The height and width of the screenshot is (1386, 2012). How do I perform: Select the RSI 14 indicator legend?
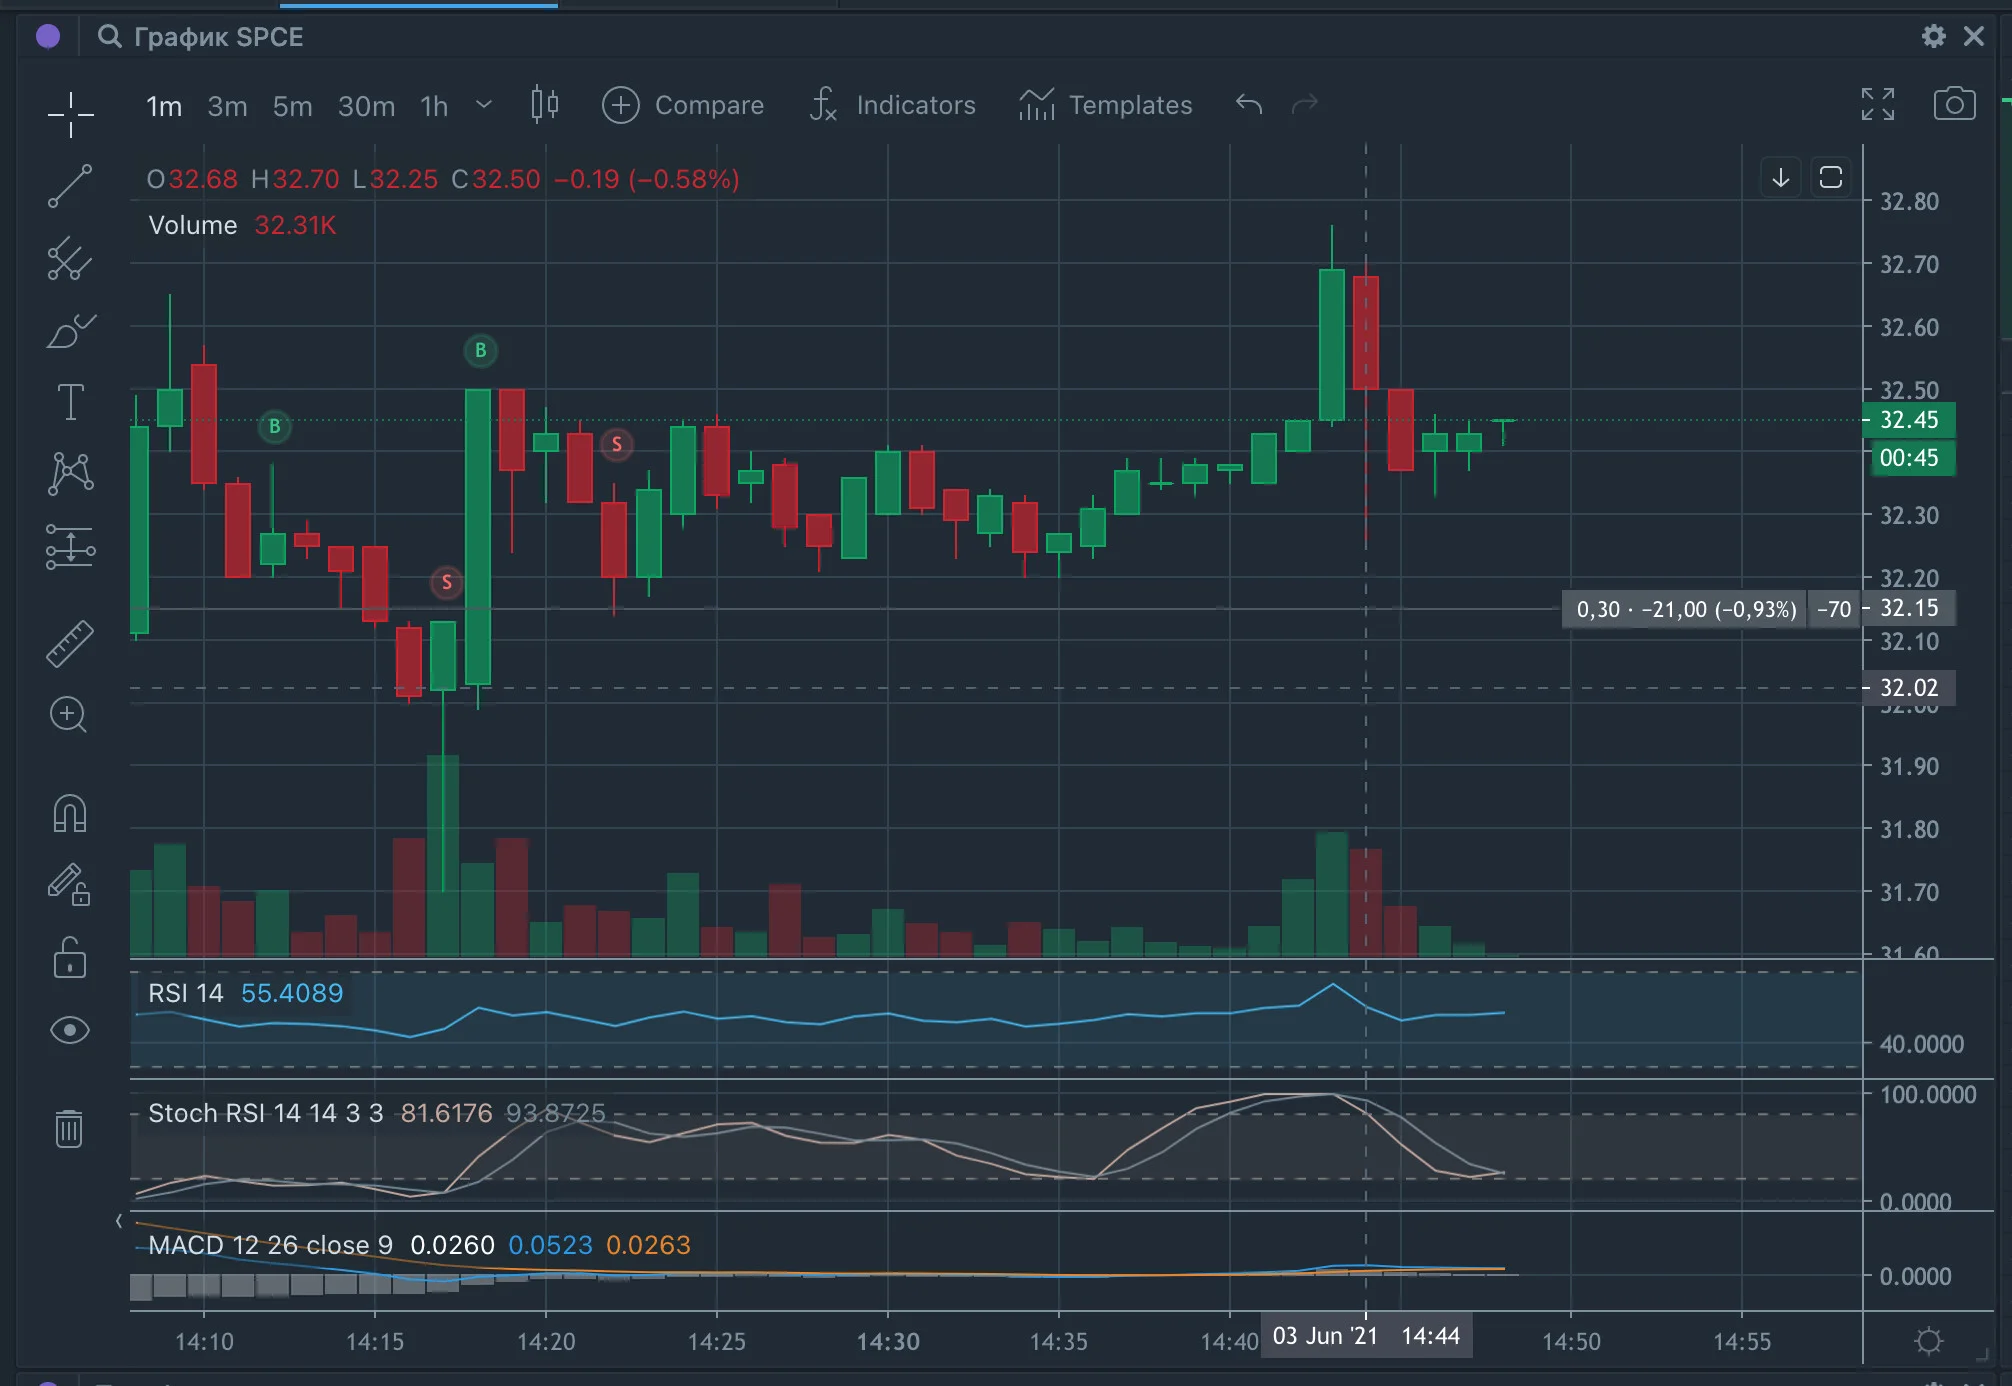click(186, 993)
